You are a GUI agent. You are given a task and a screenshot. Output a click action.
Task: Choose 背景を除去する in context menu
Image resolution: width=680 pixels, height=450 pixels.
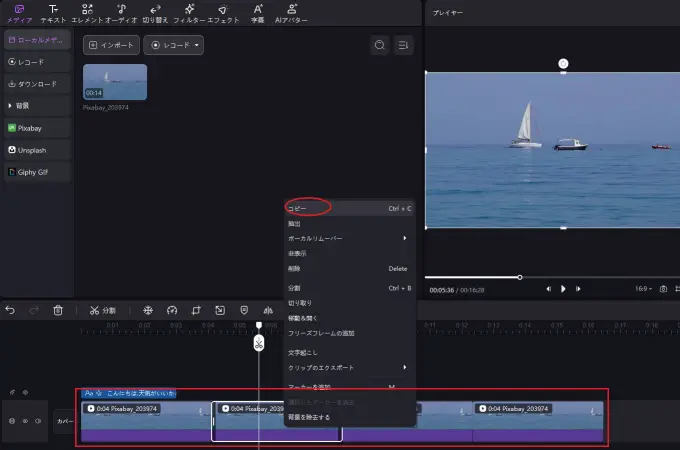click(x=350, y=417)
